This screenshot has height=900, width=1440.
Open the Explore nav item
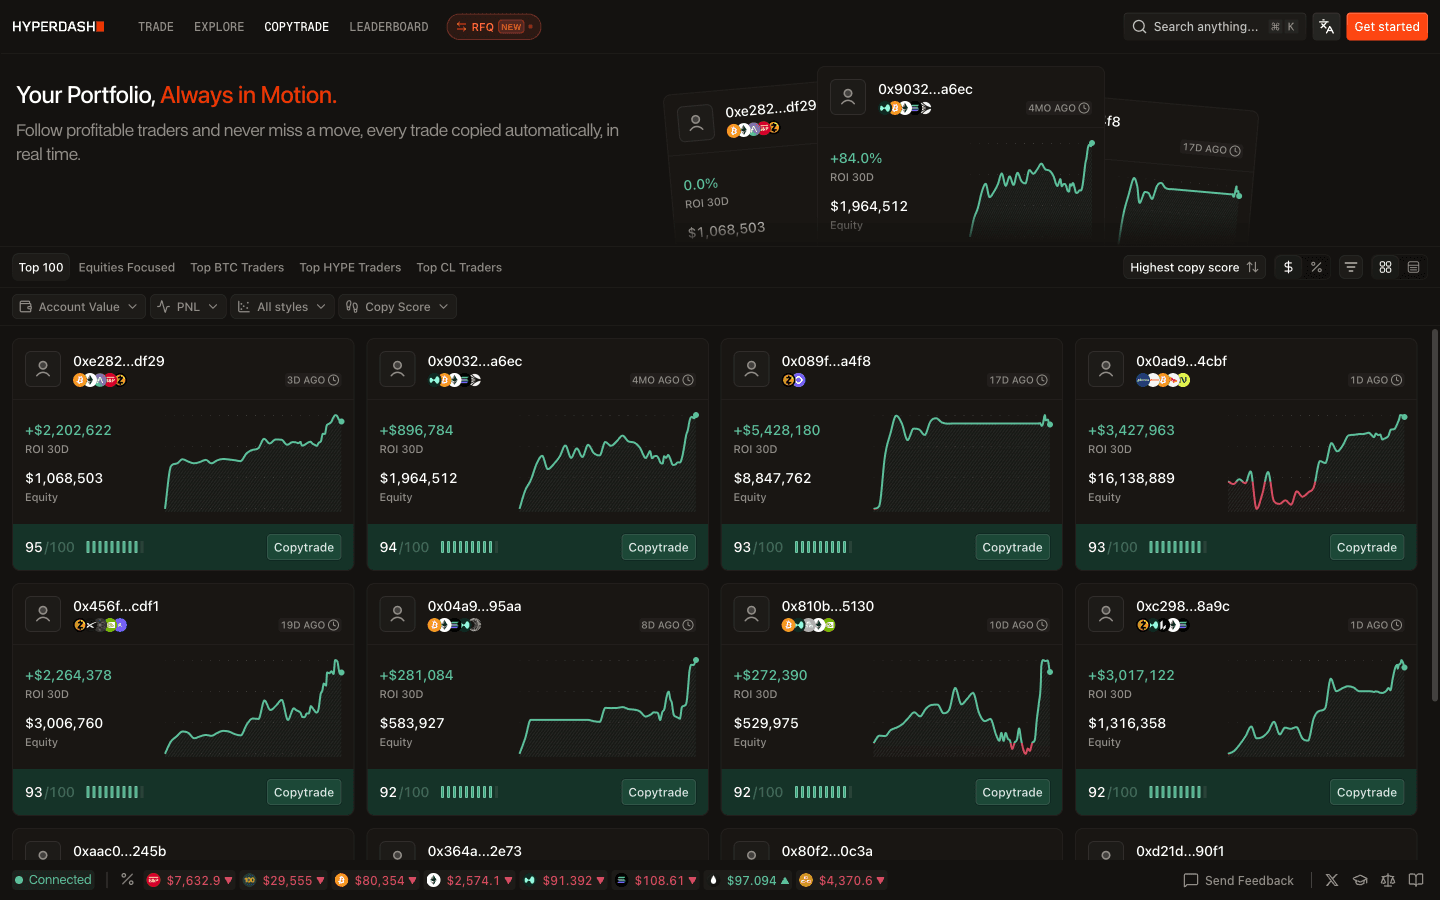219,27
